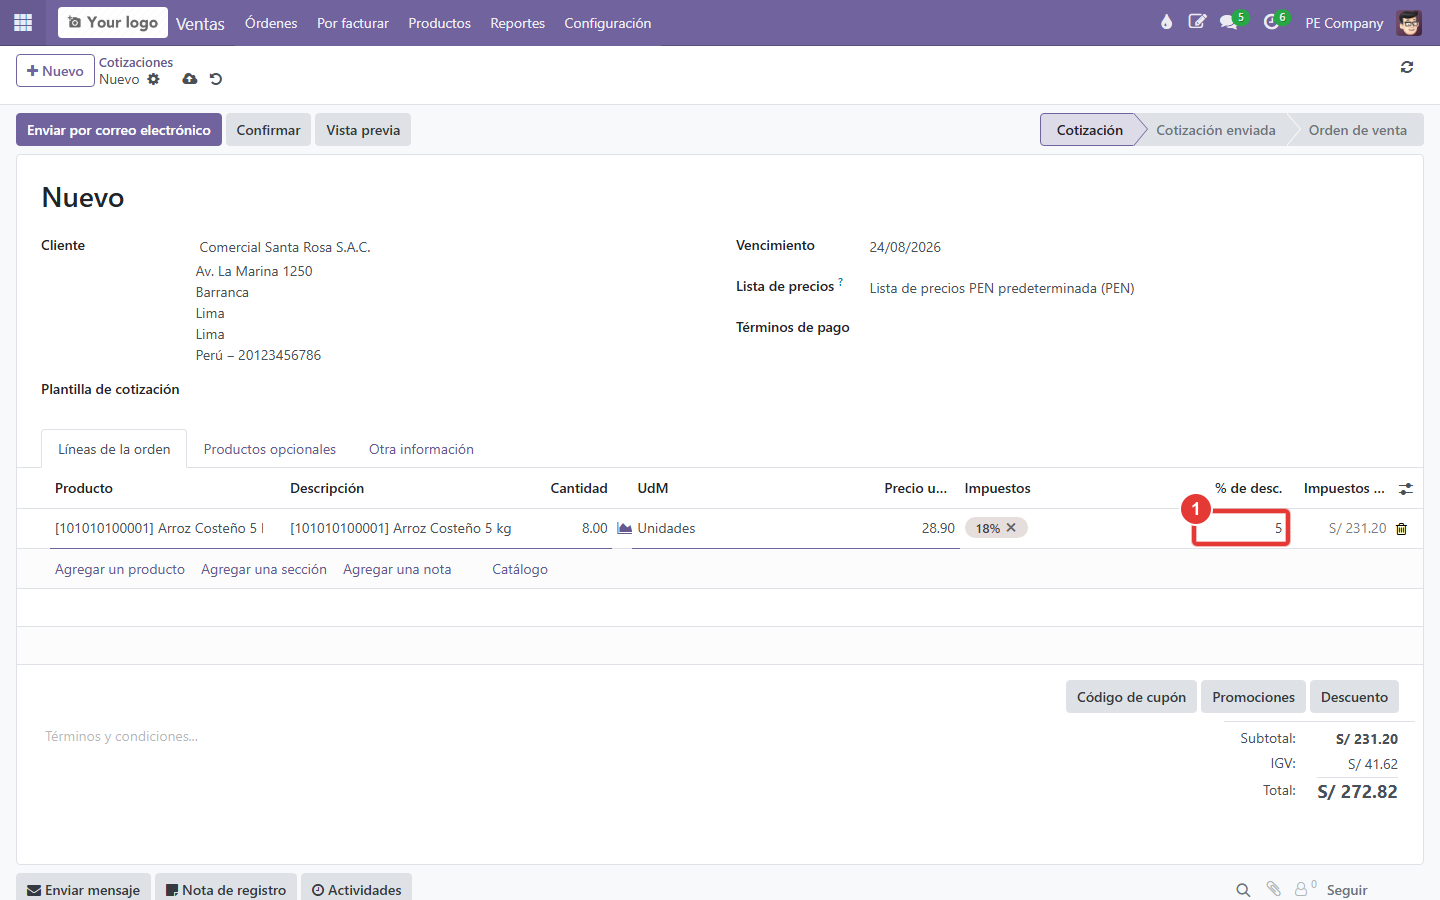Click the Your logo company image
This screenshot has width=1440, height=900.
click(113, 22)
